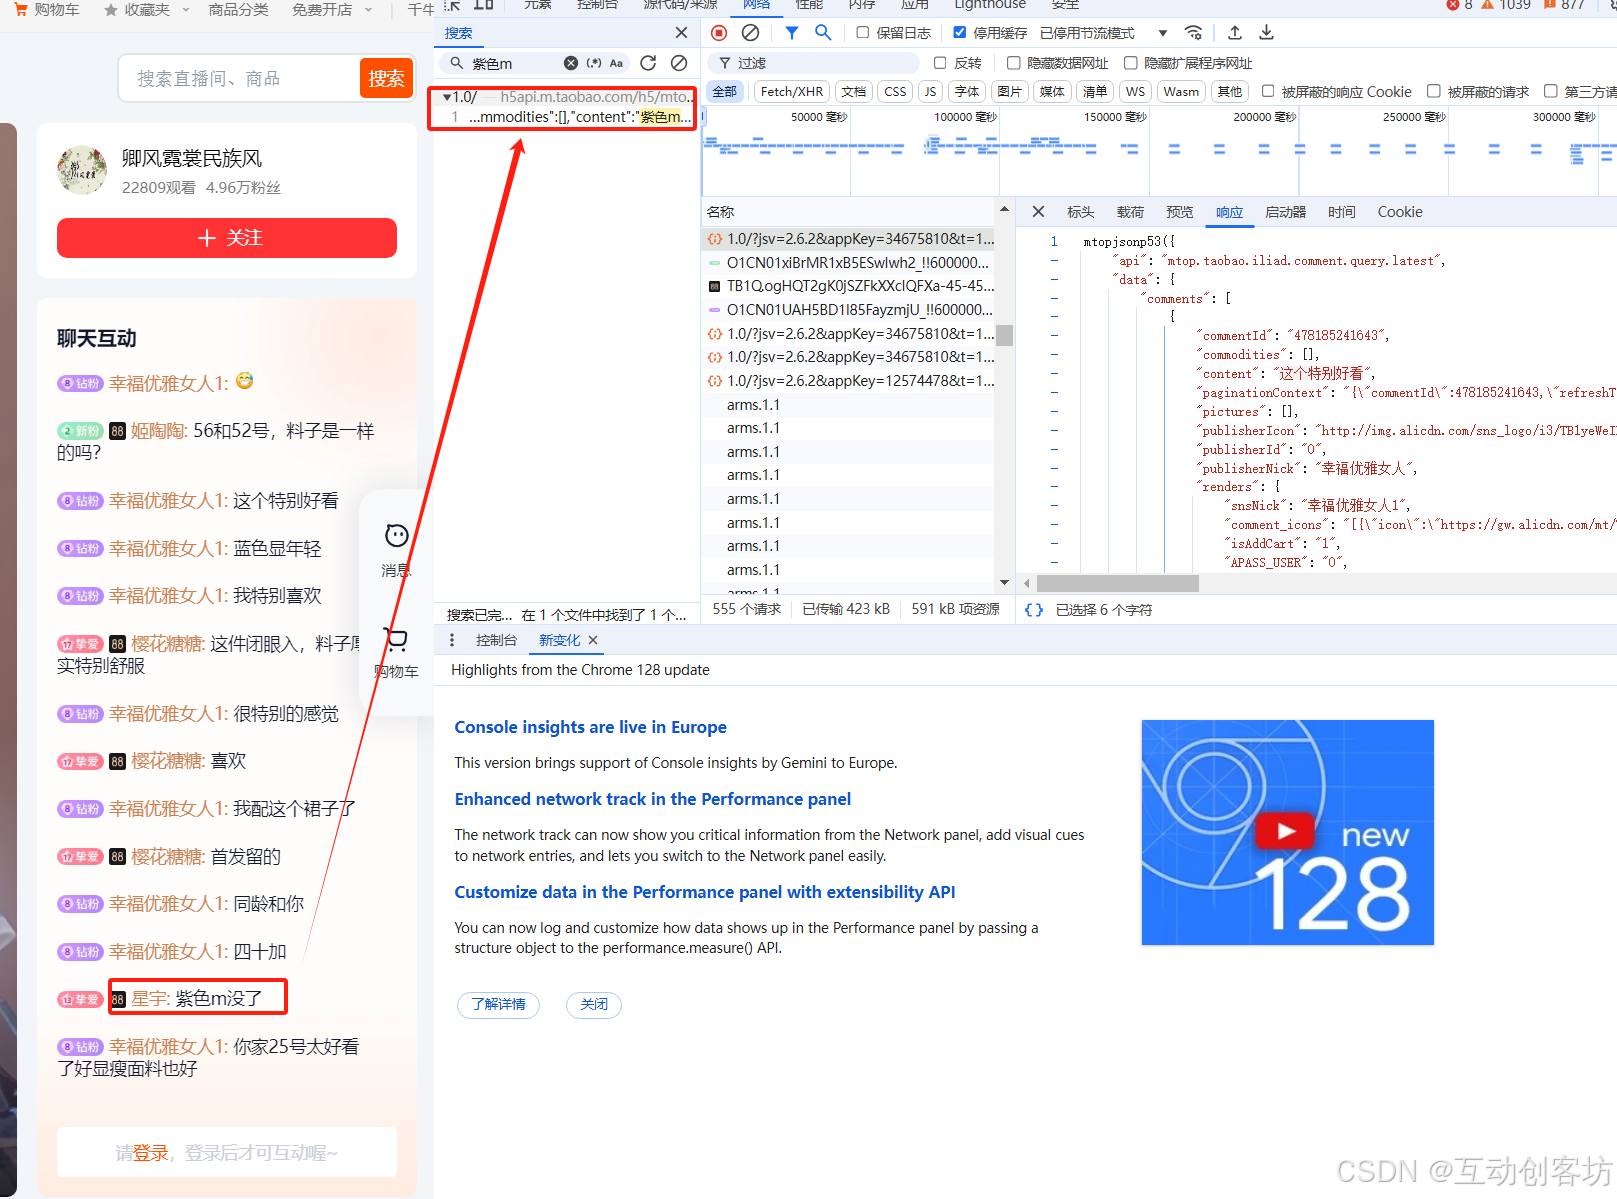Toggle match case Aa option
1617x1199 pixels.
pyautogui.click(x=616, y=63)
